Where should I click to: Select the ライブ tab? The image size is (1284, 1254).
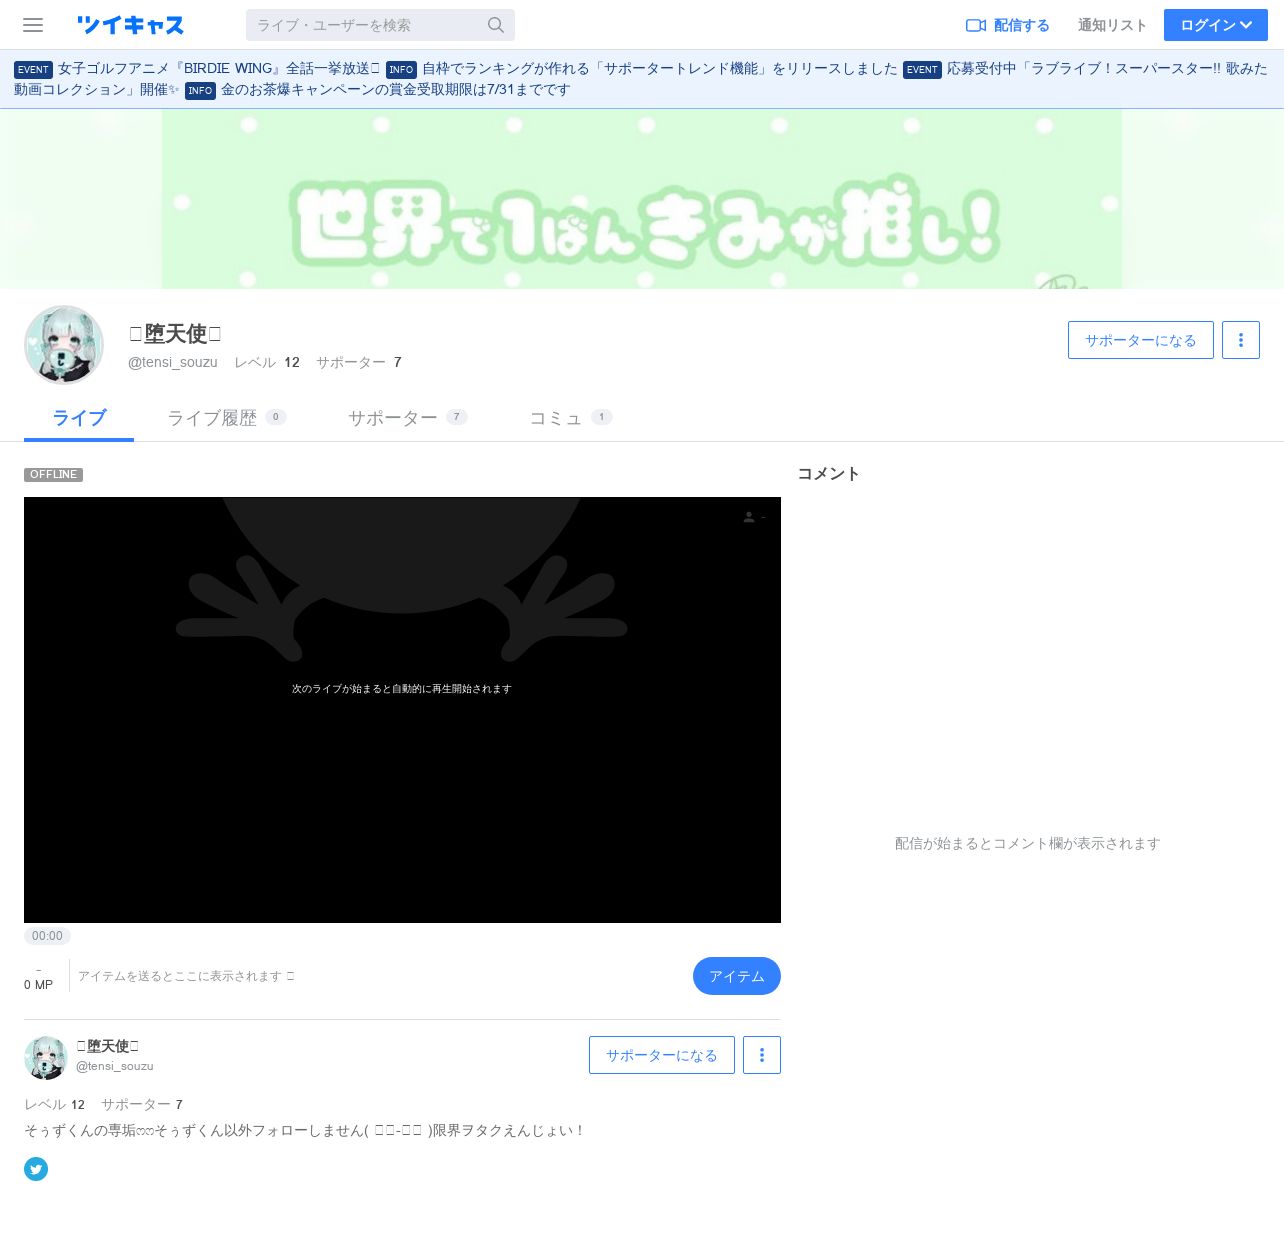point(79,418)
